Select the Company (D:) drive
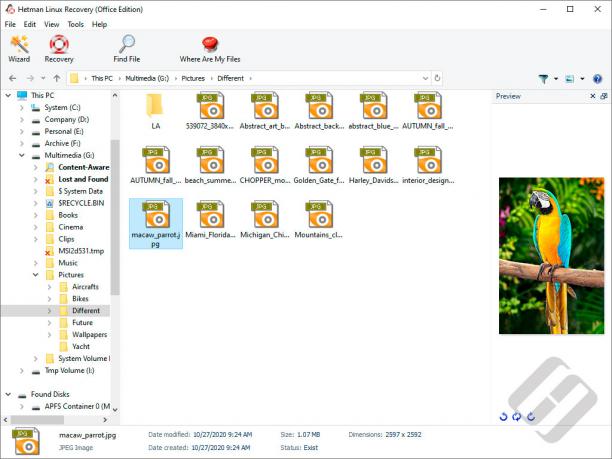Image resolution: width=612 pixels, height=459 pixels. [x=67, y=119]
